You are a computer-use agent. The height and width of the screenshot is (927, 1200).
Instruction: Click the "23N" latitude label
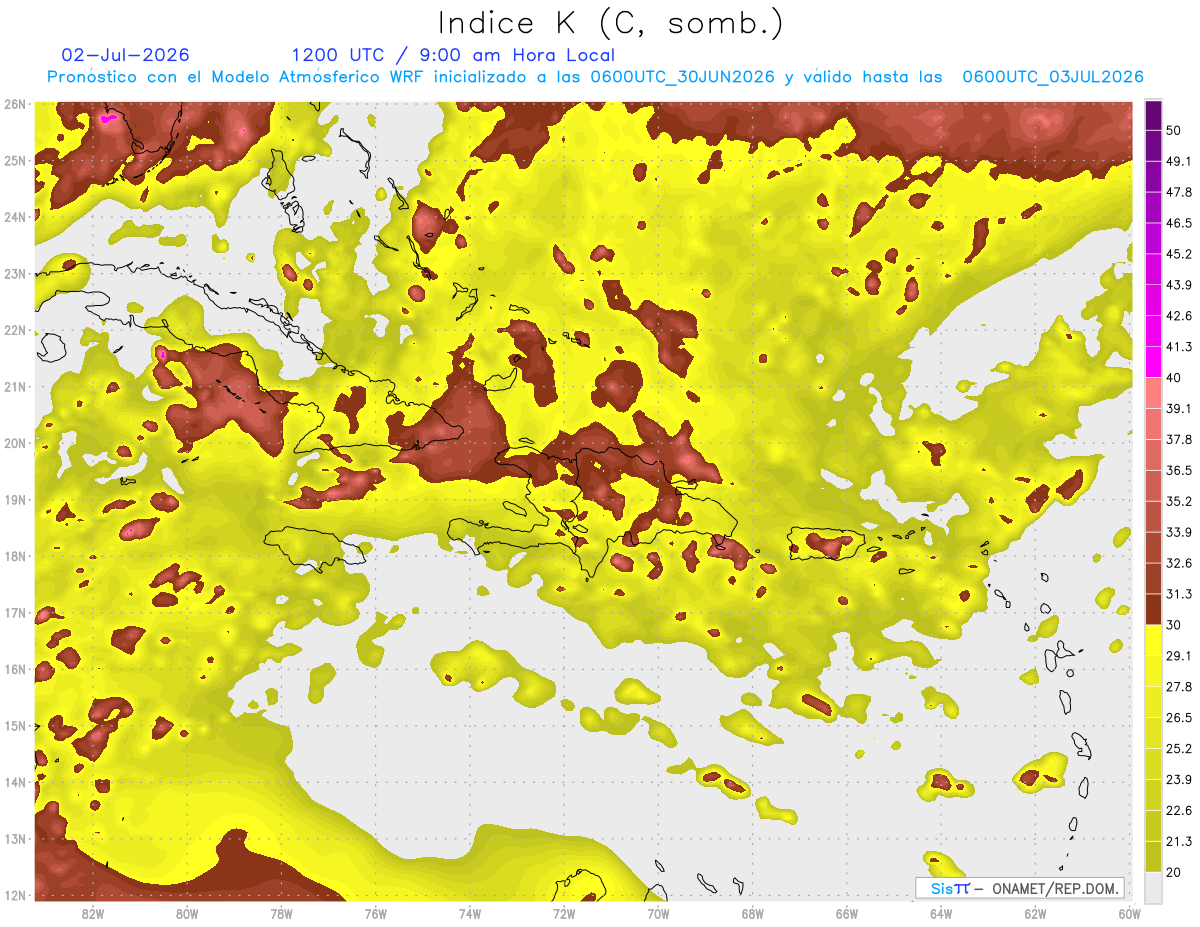click(15, 273)
